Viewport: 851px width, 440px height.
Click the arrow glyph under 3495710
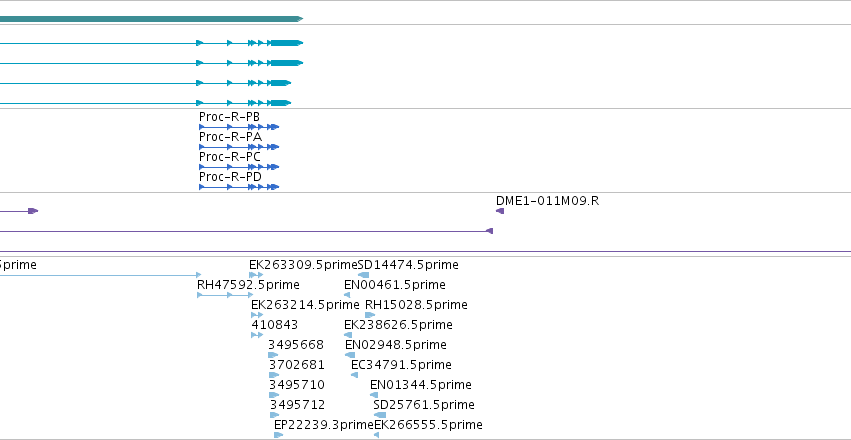[x=274, y=395]
